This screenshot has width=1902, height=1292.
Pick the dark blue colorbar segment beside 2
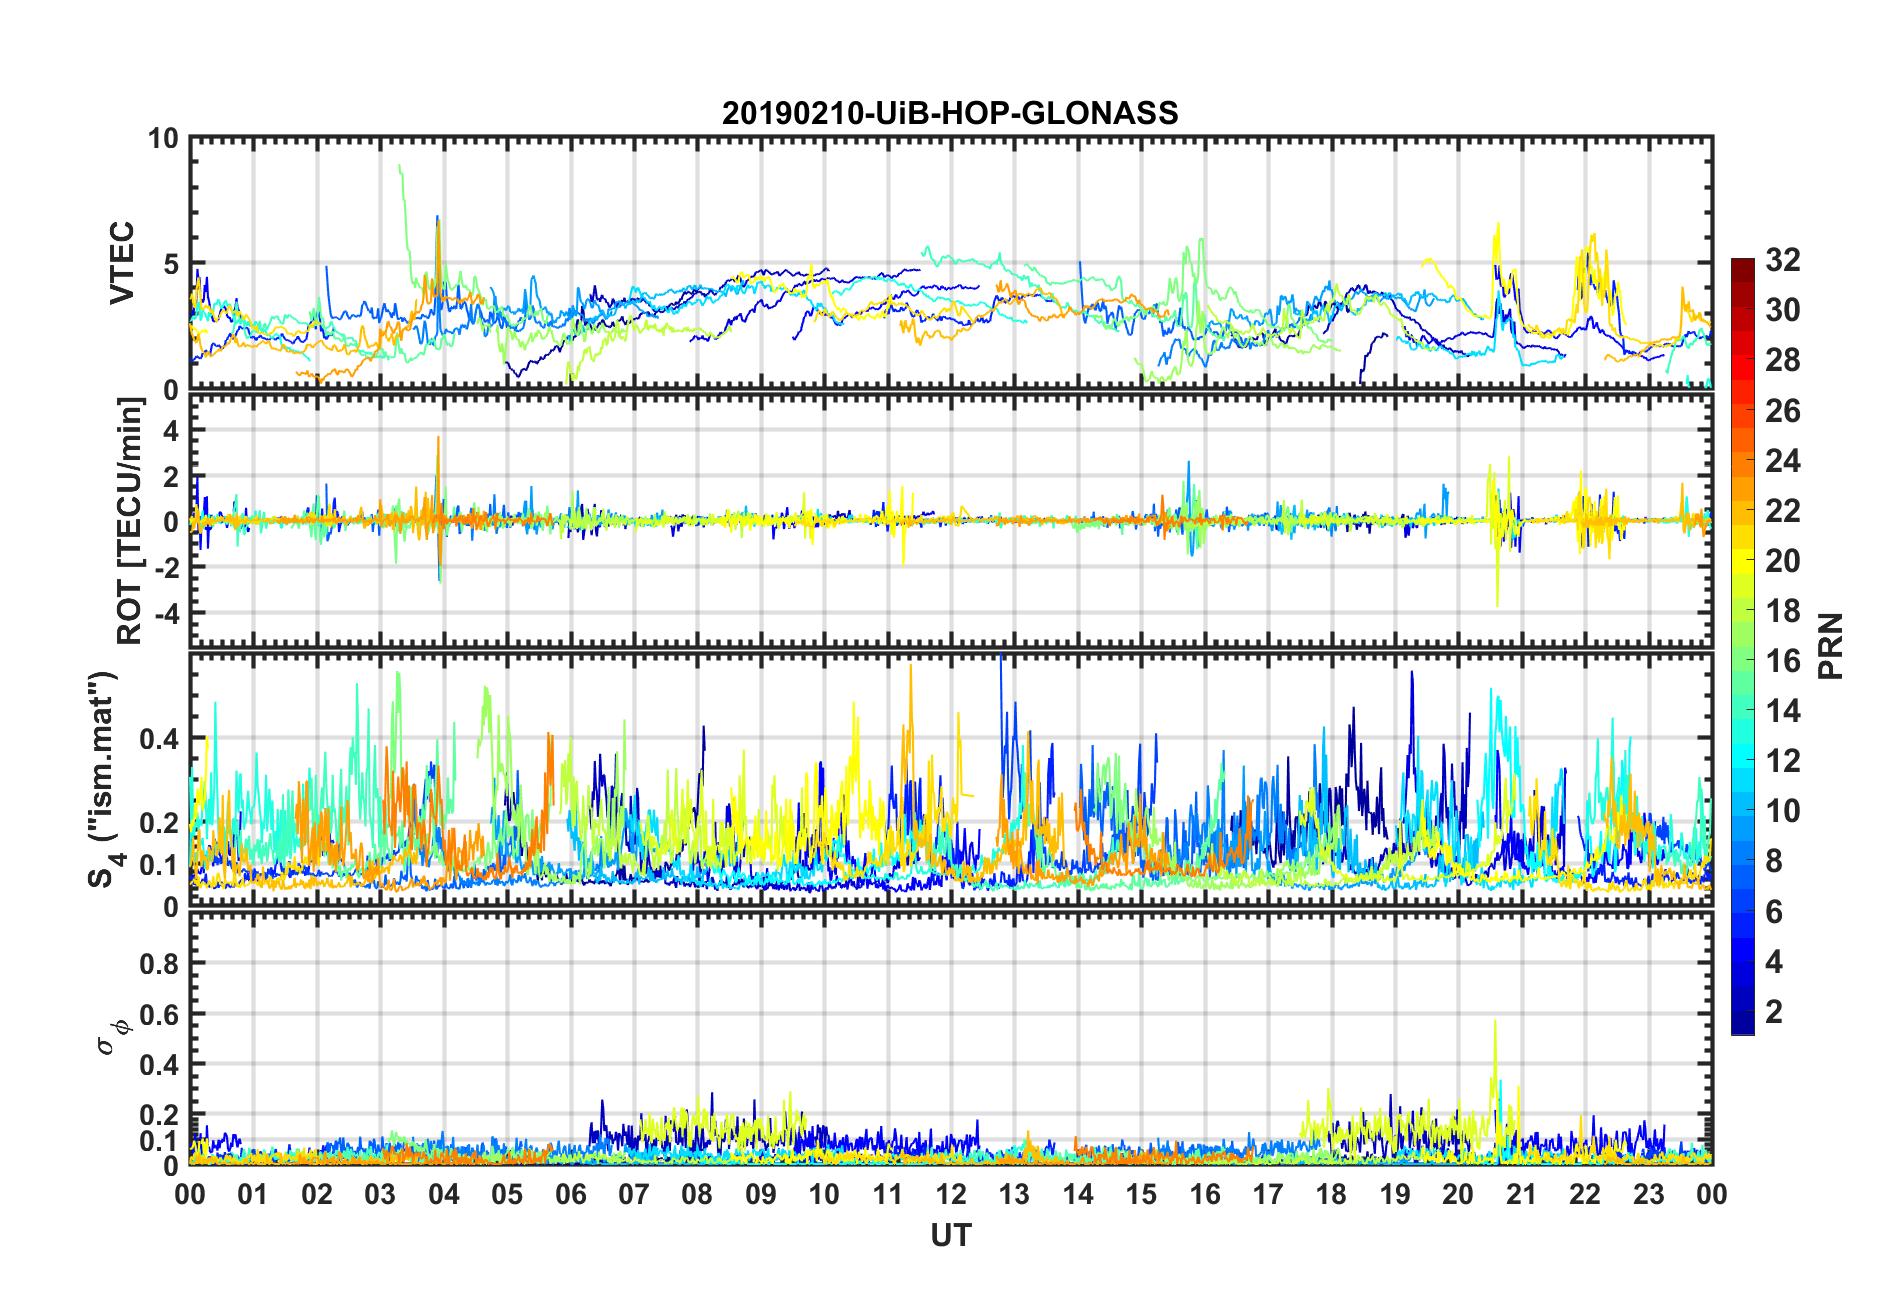click(x=1743, y=1022)
